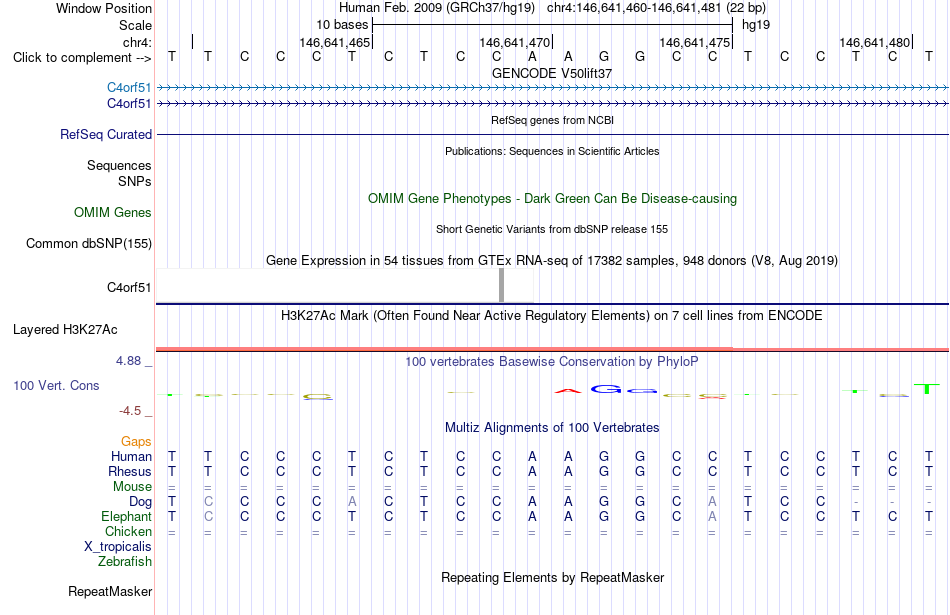
Task: Select the Dog alignment row label
Action: tap(140, 502)
